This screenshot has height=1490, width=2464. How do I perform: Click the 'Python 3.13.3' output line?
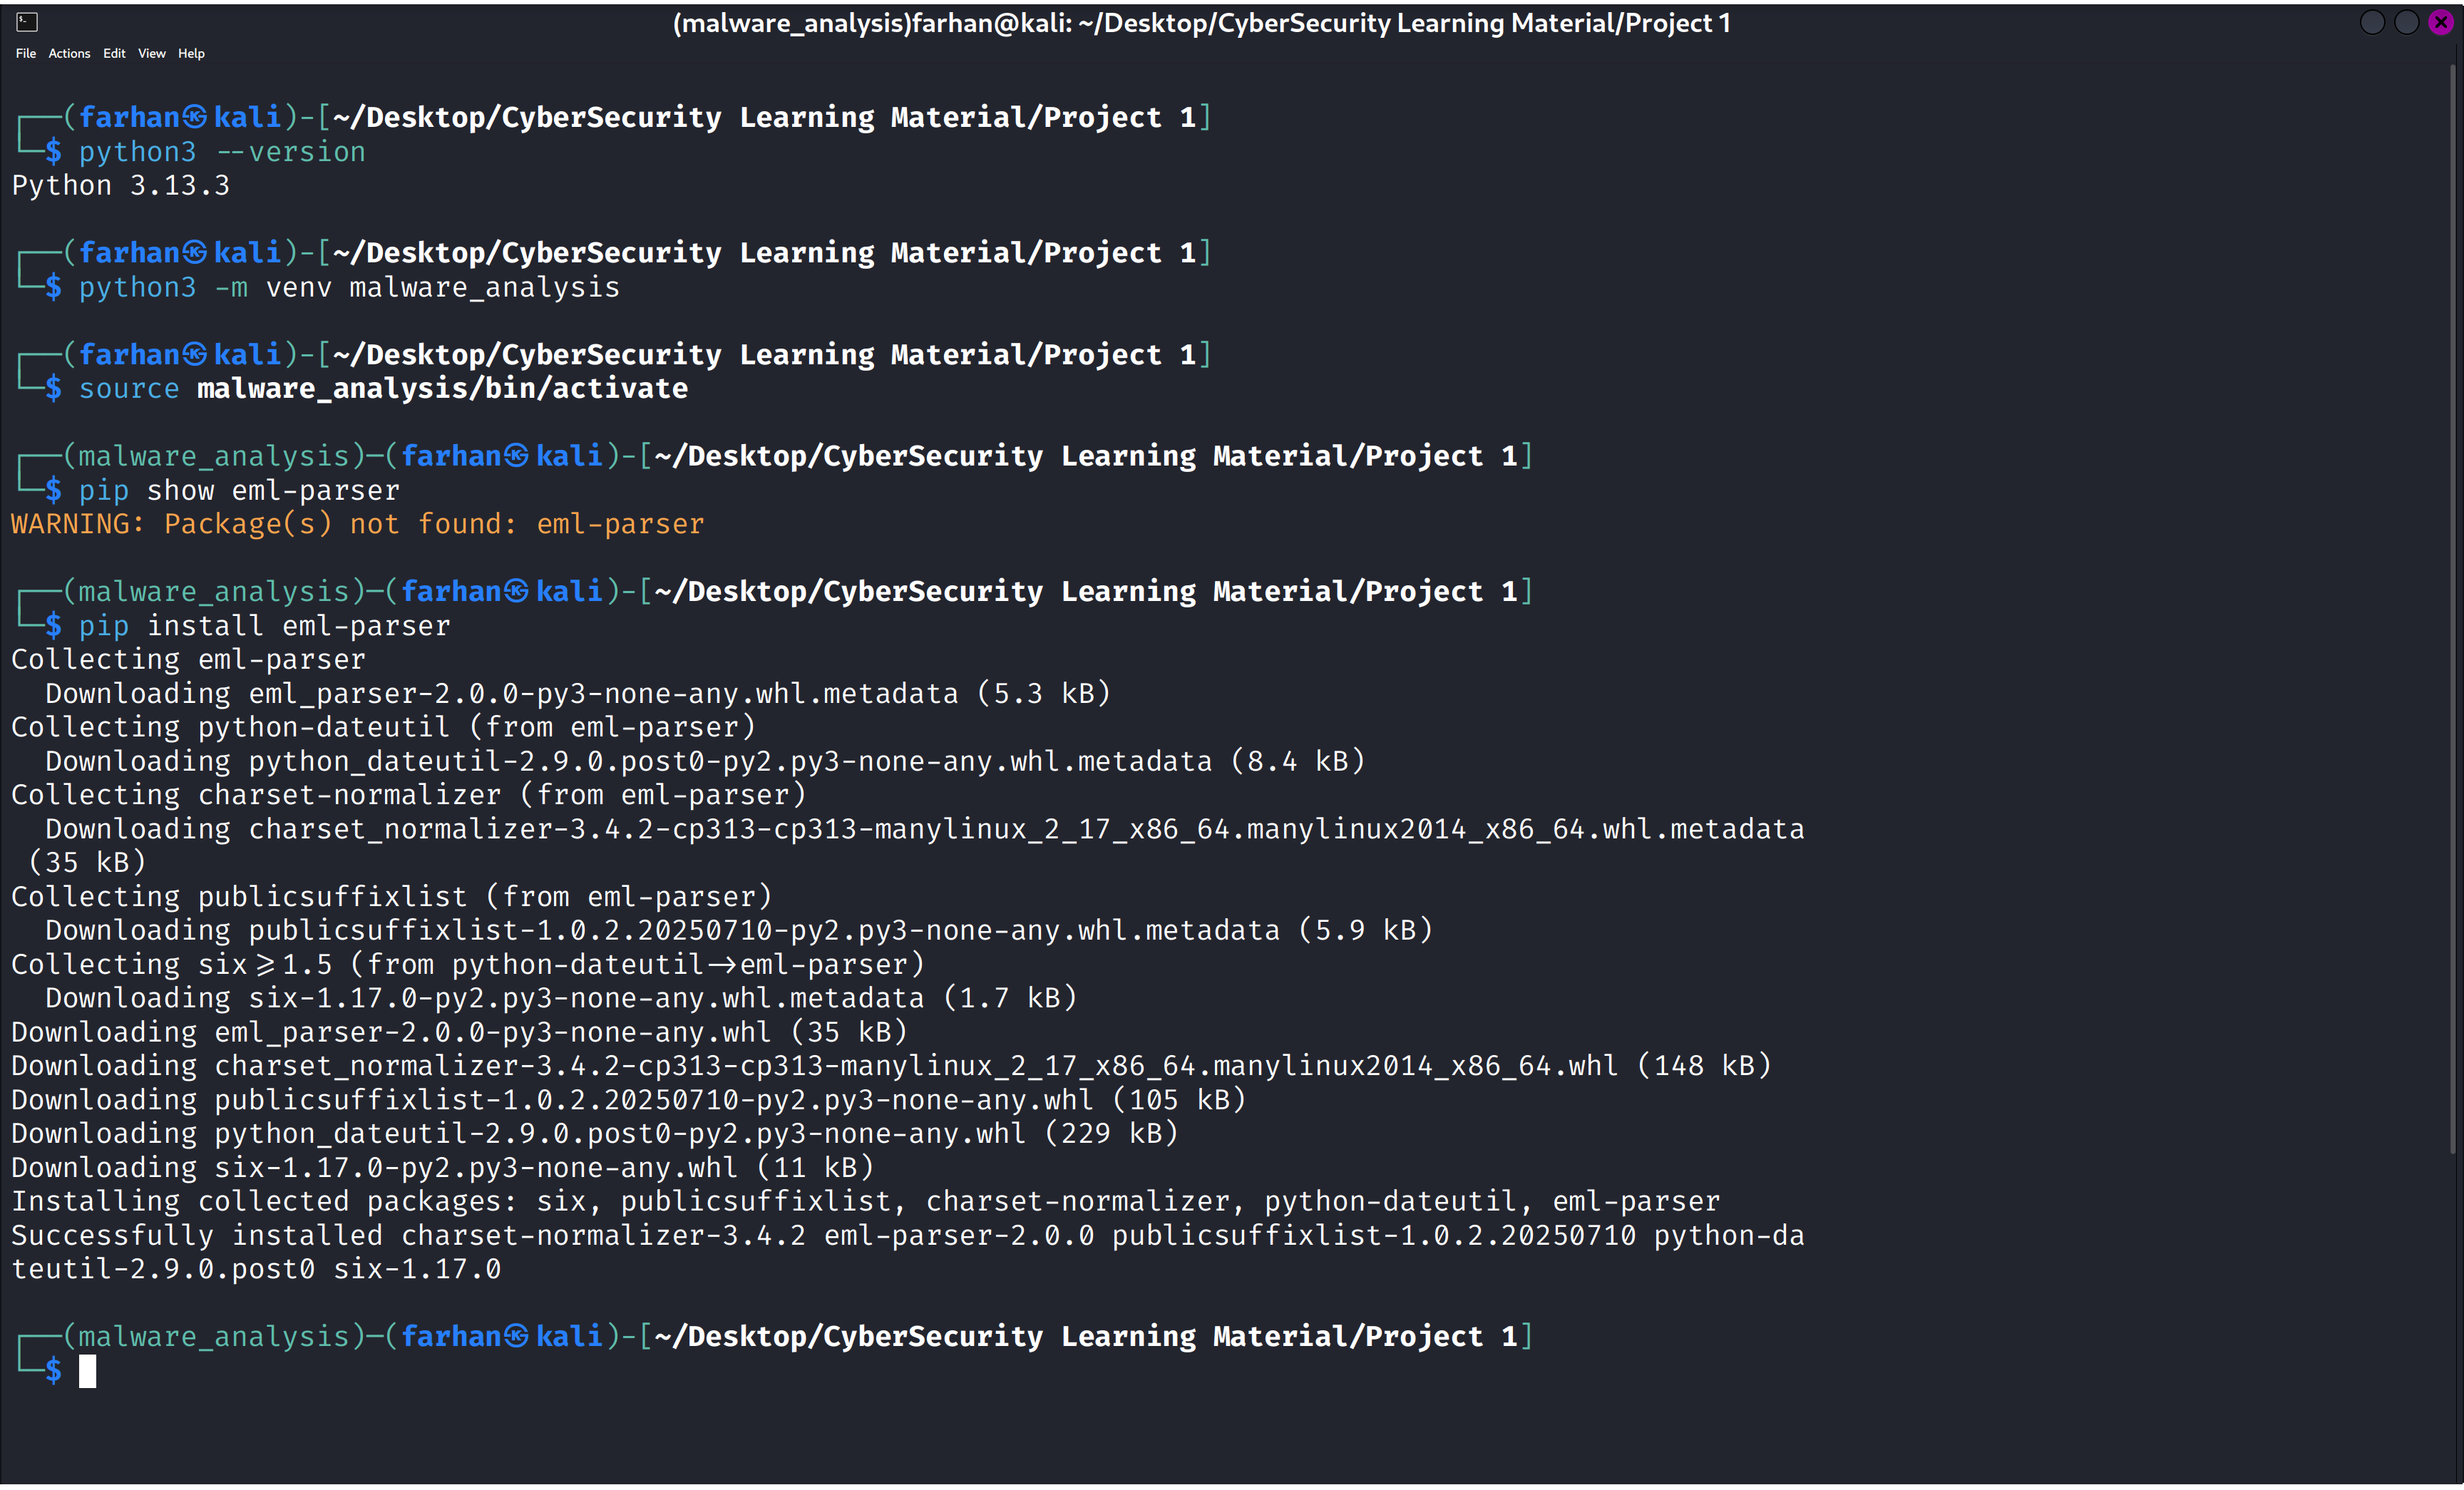click(121, 186)
